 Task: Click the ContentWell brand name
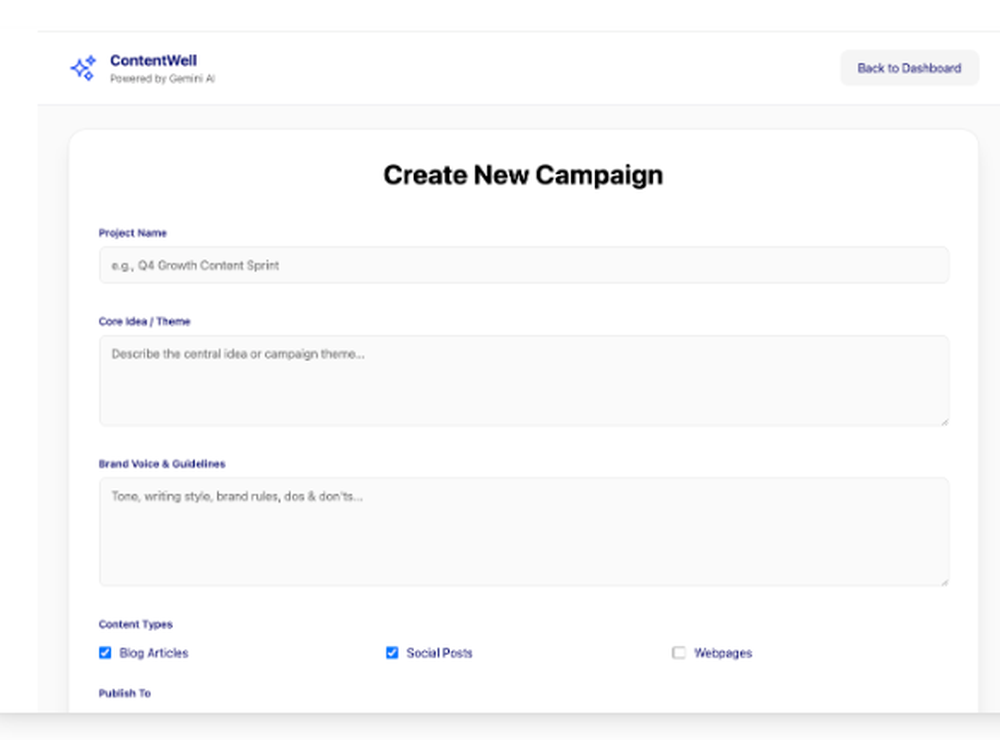tap(153, 60)
